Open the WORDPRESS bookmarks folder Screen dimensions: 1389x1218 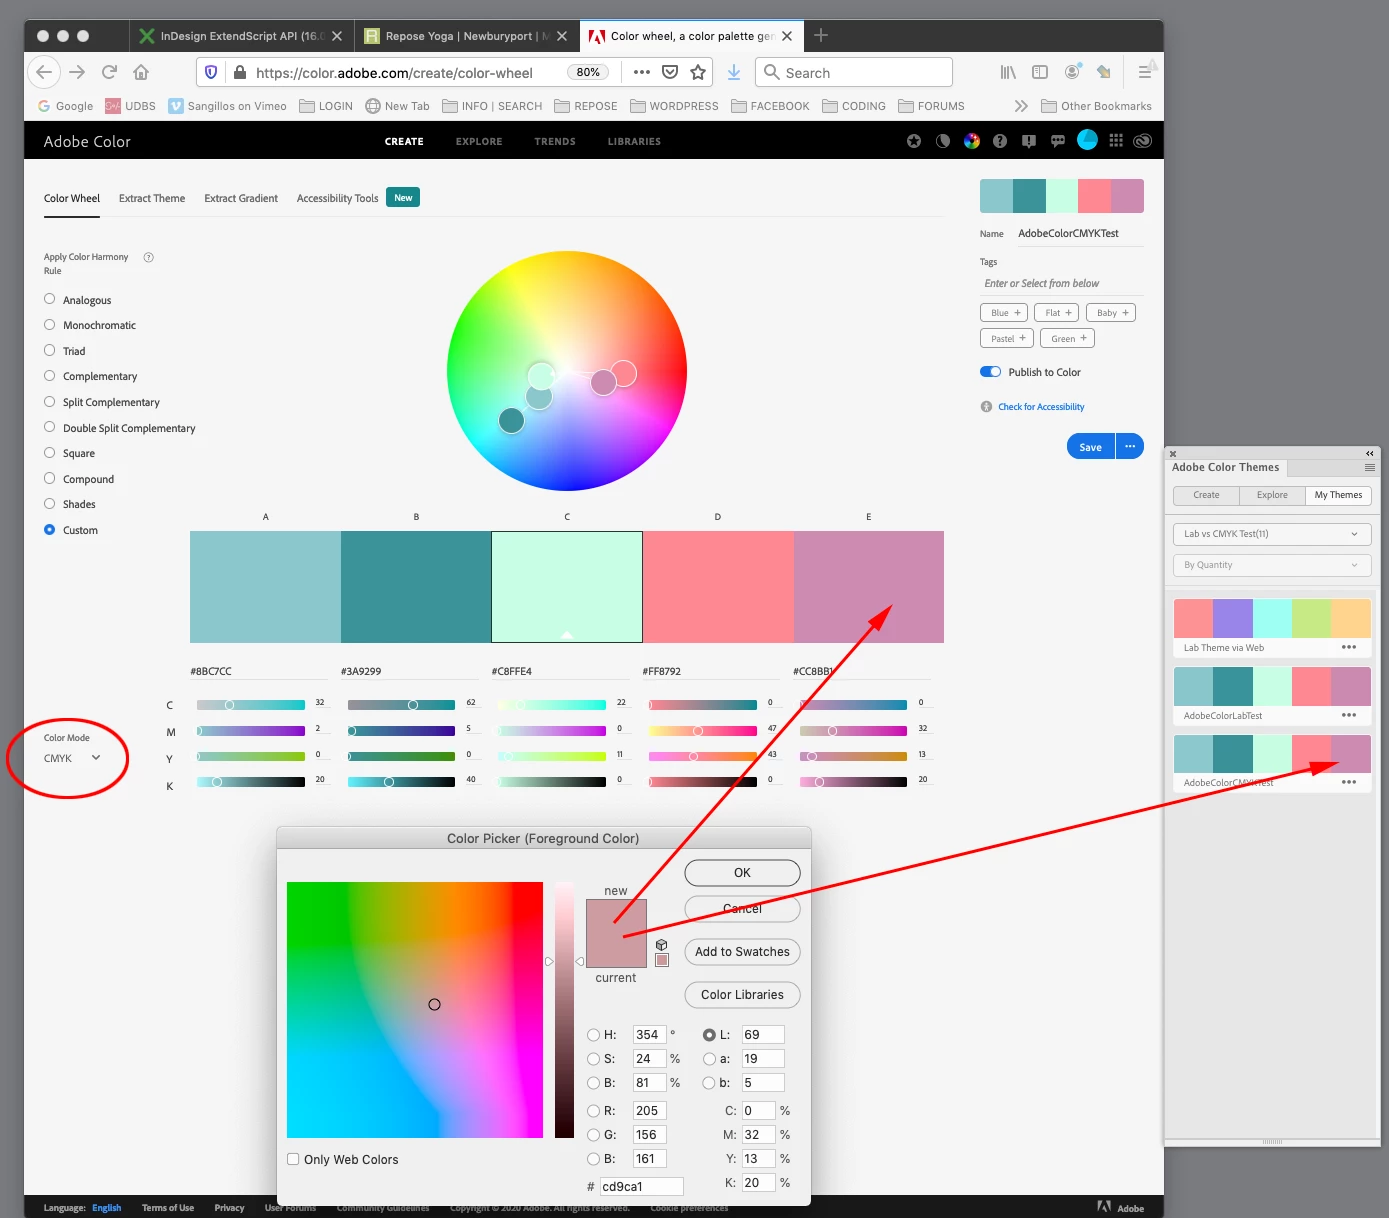point(674,106)
